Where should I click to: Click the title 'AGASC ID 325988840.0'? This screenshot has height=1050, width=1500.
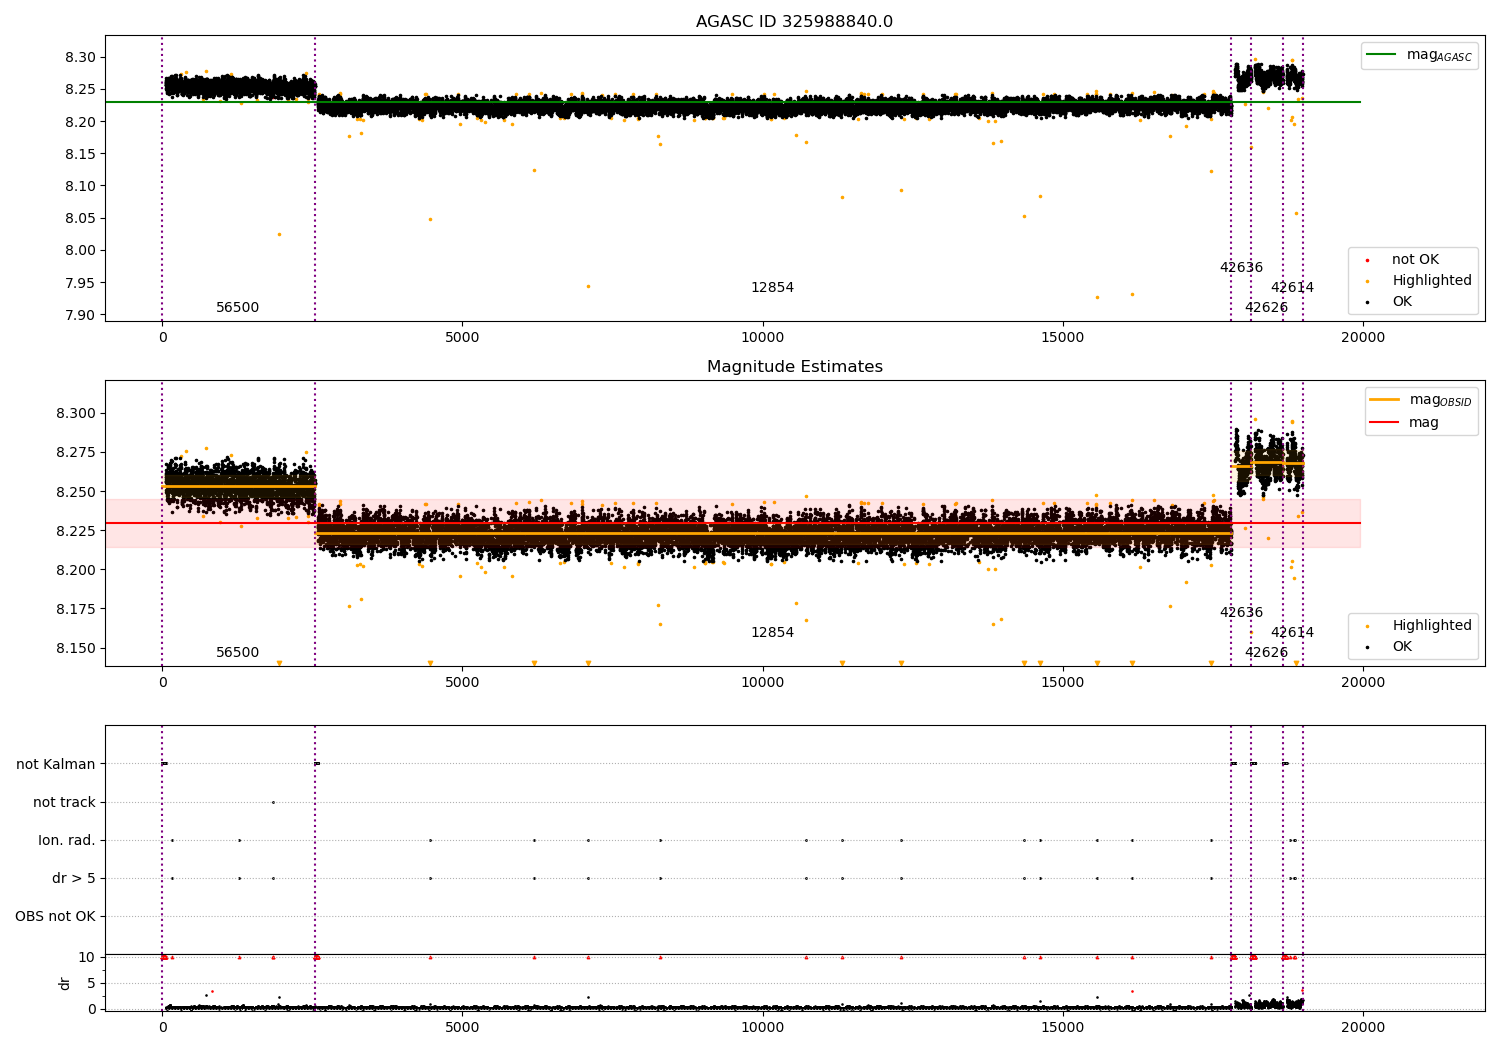click(x=794, y=22)
